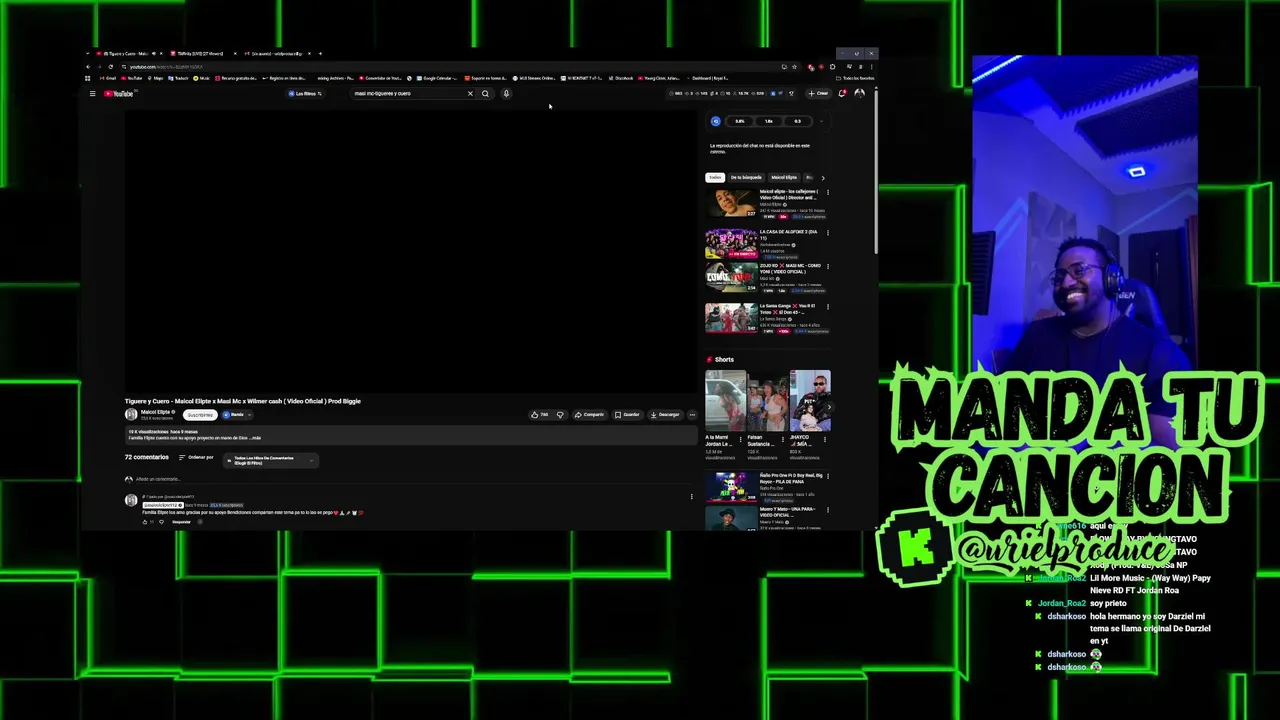
Task: Open the comment filter dropdown
Action: point(270,460)
